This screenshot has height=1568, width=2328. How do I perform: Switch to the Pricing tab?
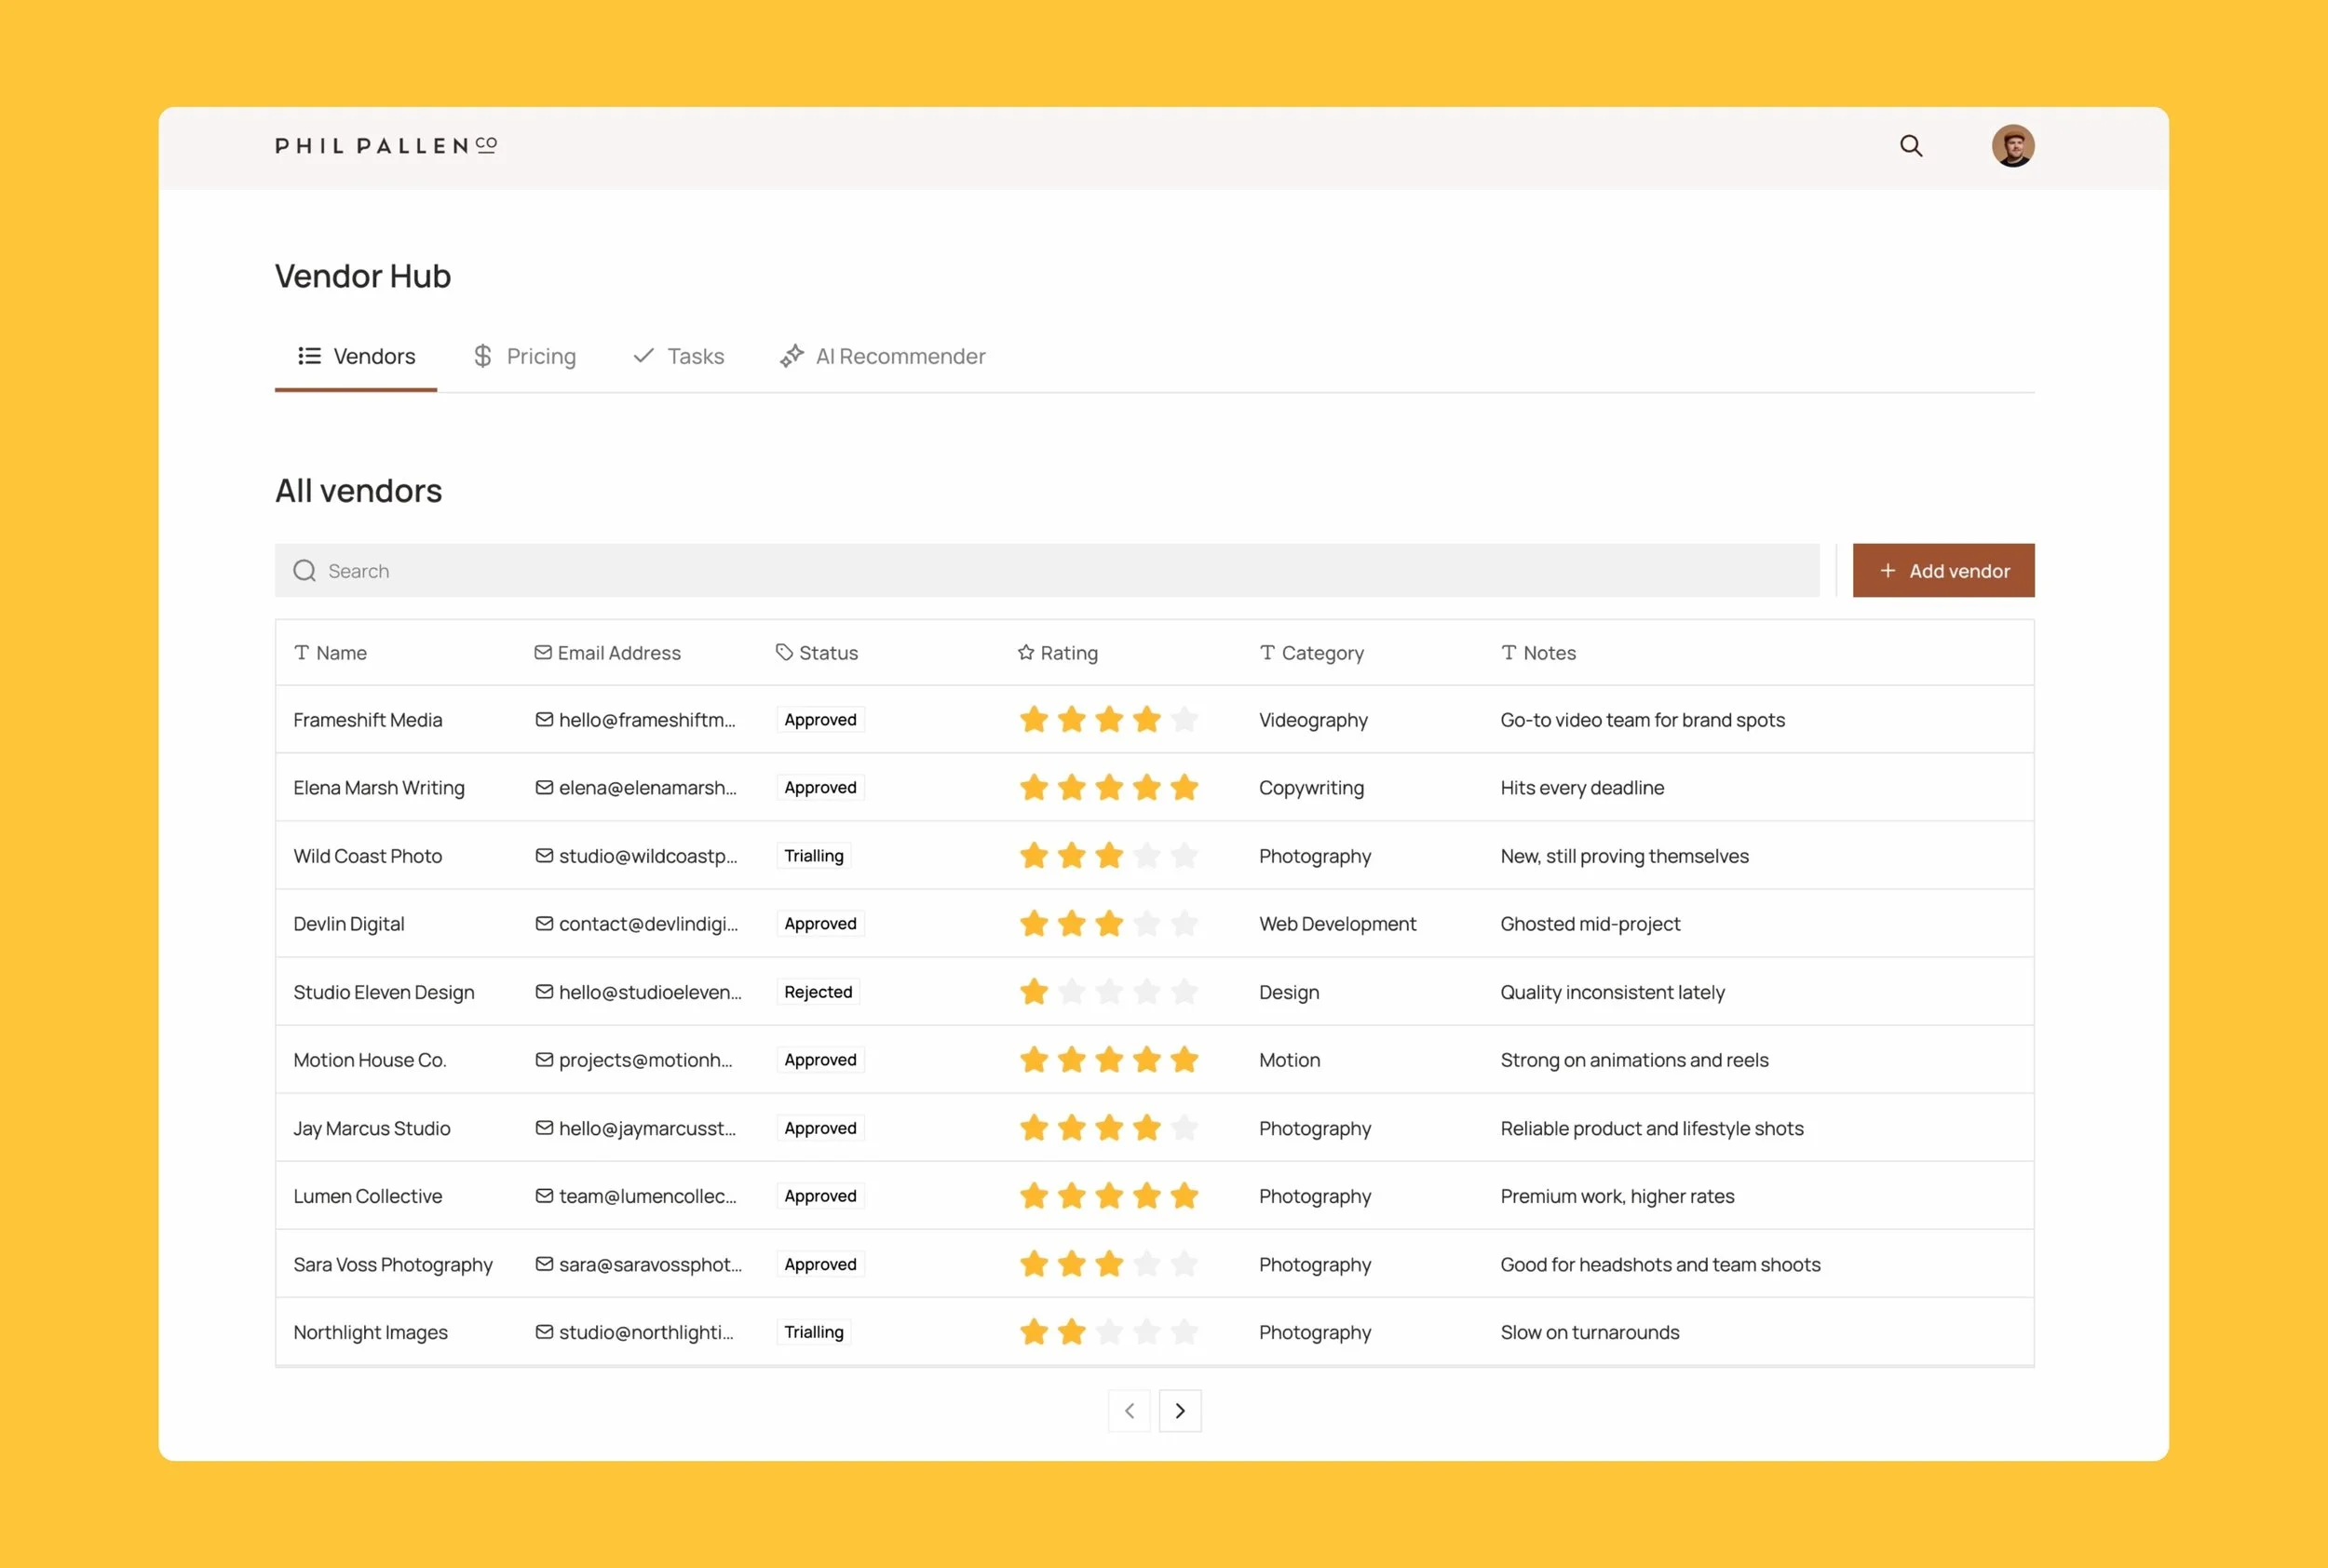pos(525,356)
